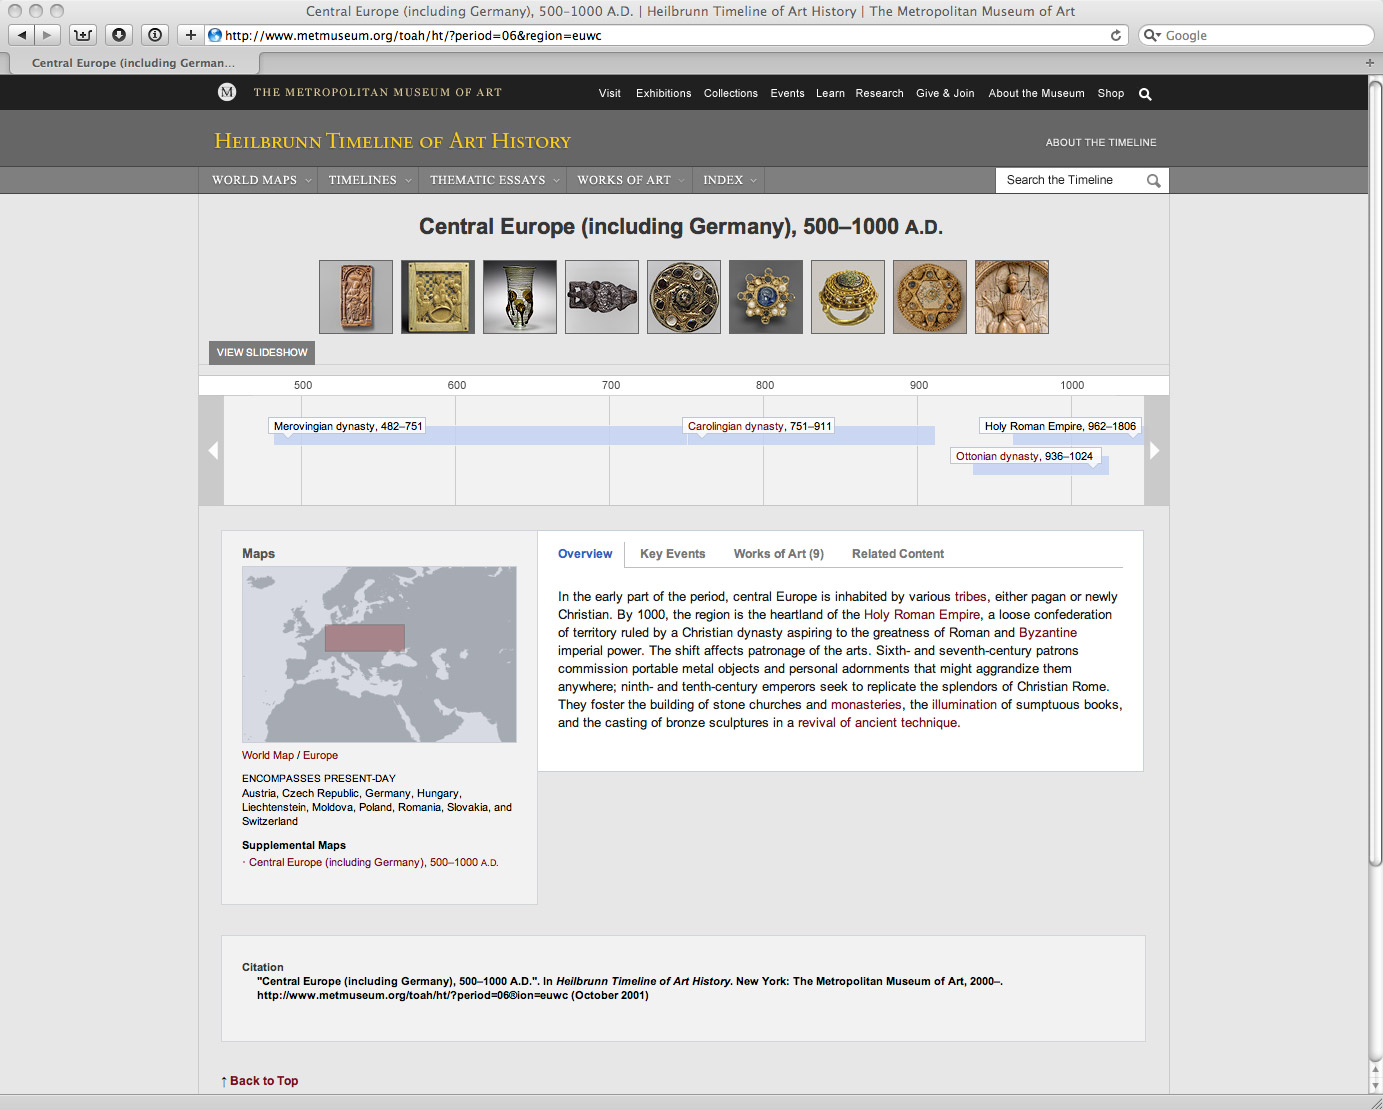The width and height of the screenshot is (1383, 1110).
Task: Expand the Timelines menu
Action: coord(369,180)
